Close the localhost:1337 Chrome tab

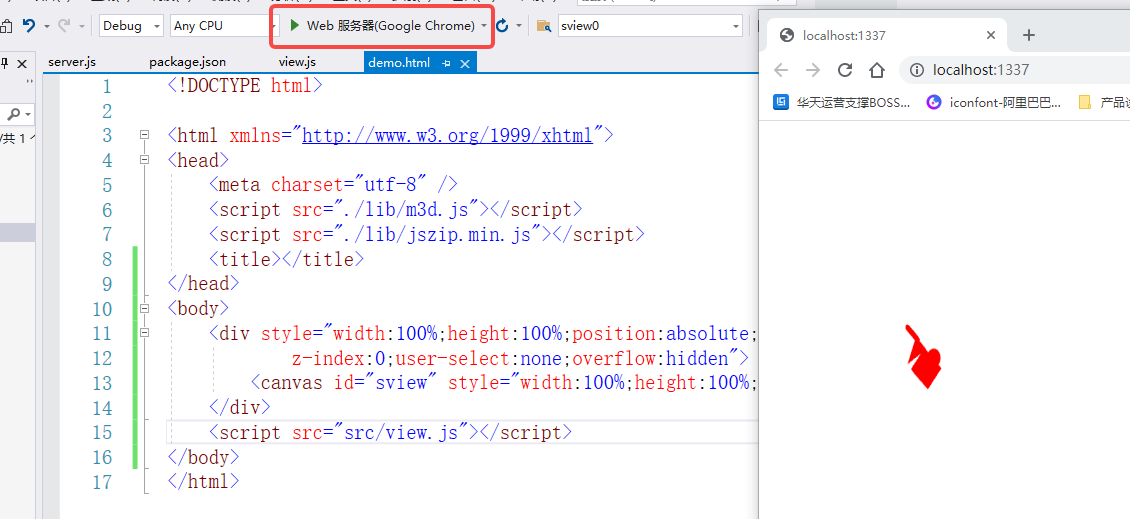pyautogui.click(x=991, y=35)
